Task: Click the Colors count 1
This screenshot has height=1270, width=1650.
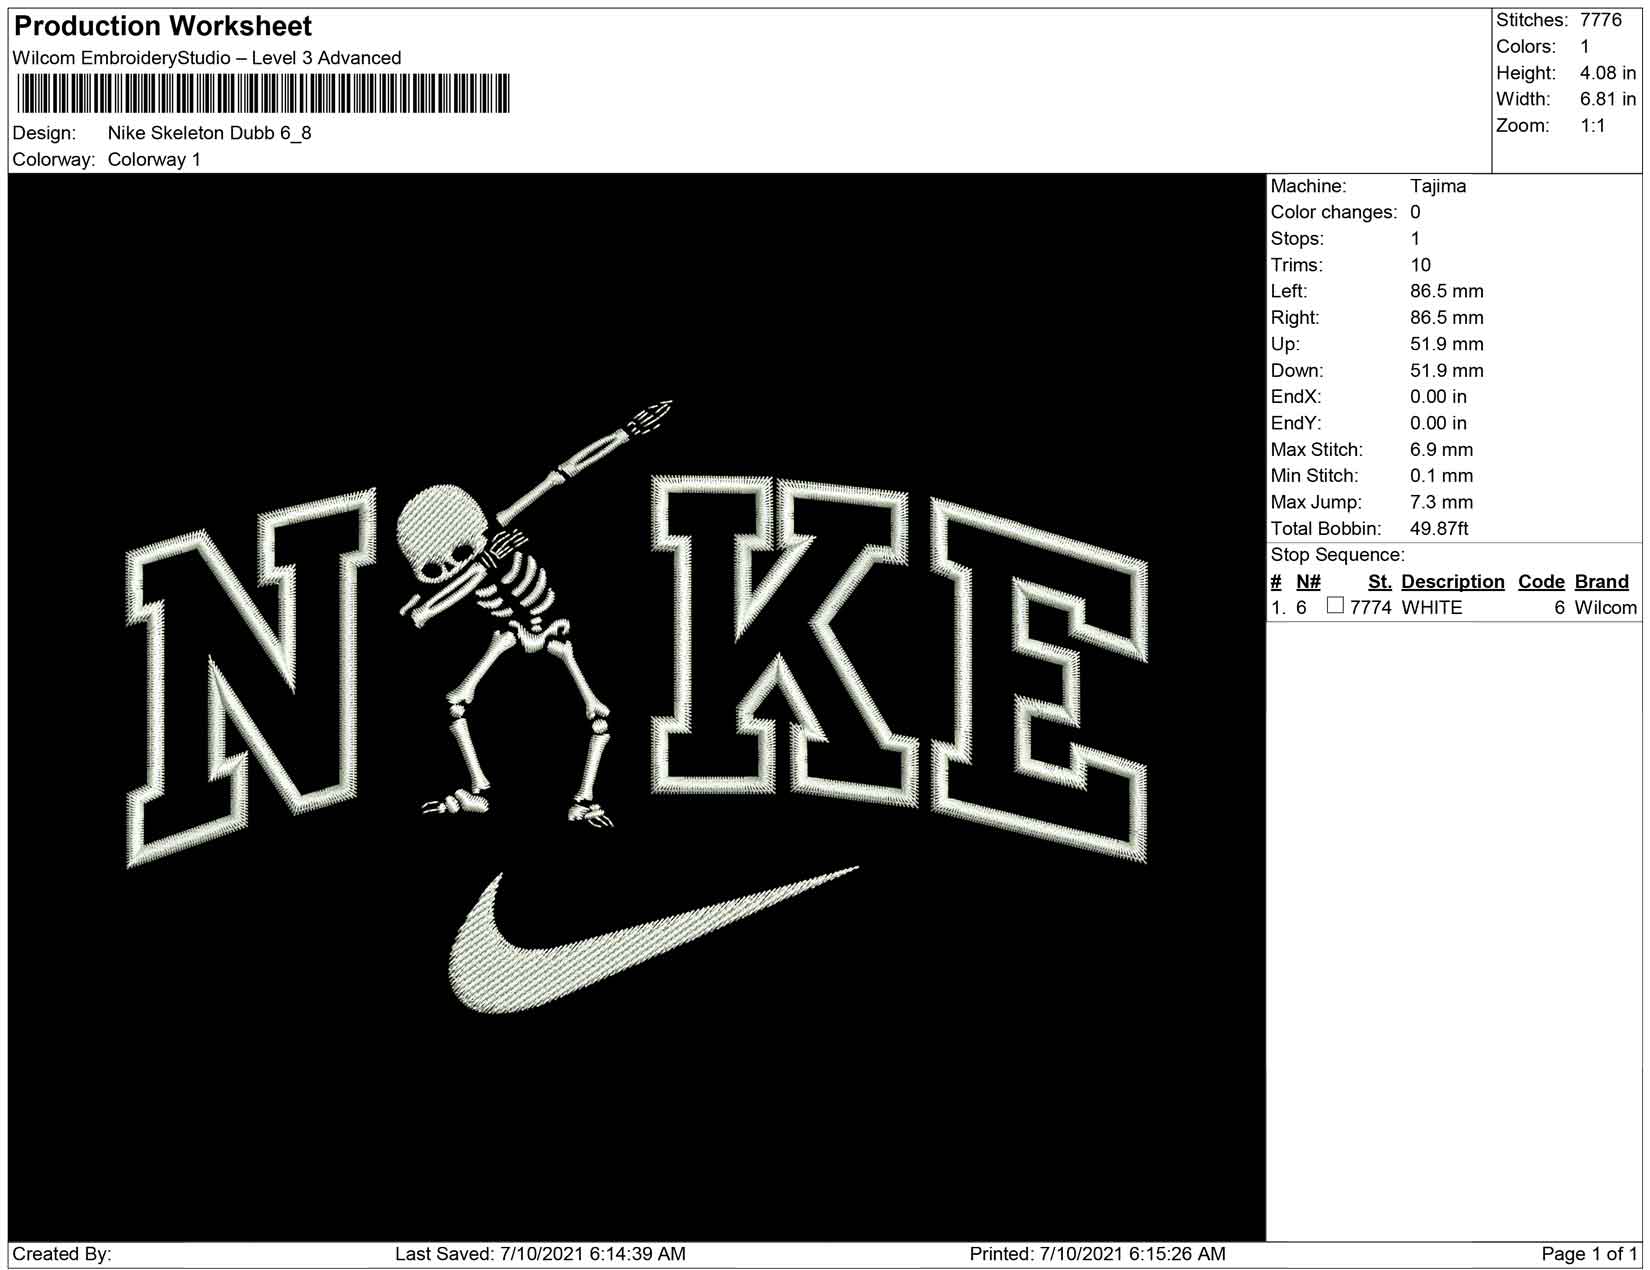Action: pos(1585,47)
